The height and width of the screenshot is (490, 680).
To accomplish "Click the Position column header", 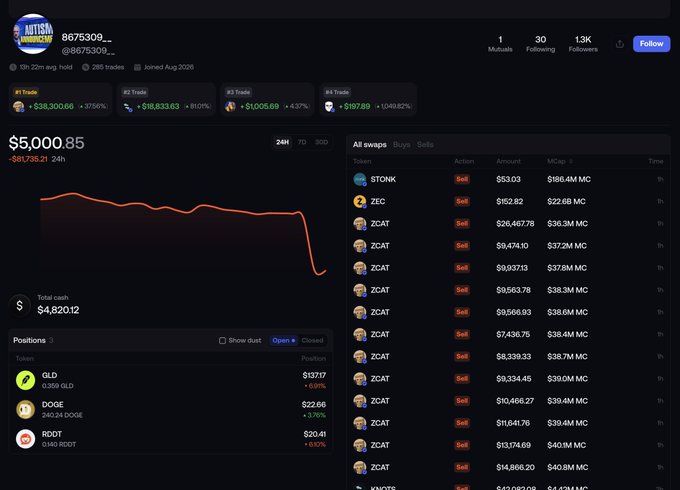I will (x=313, y=359).
